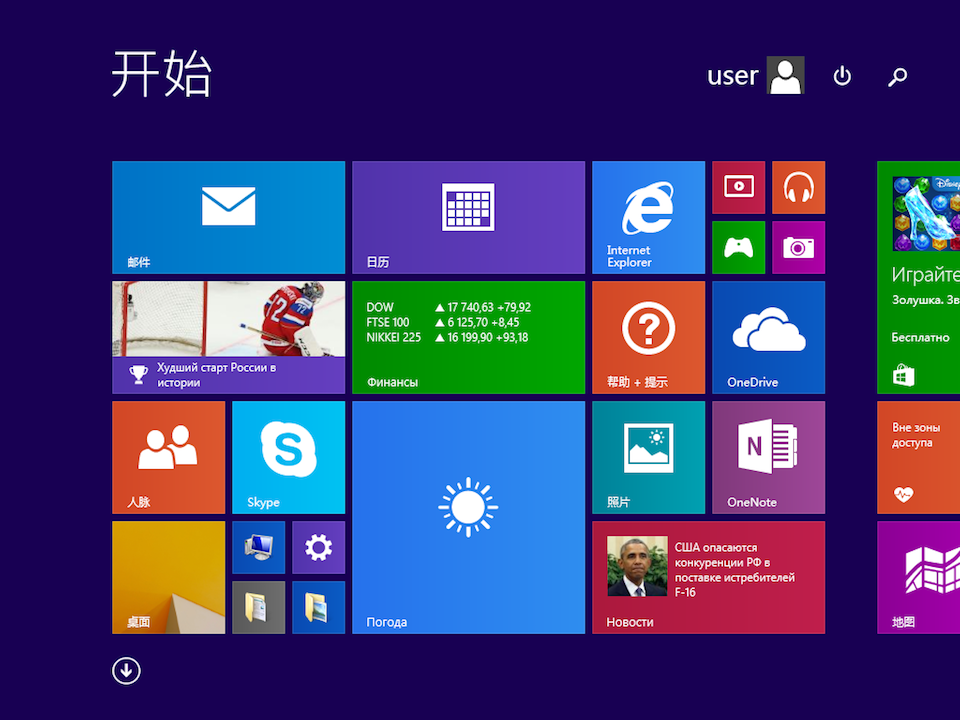
Task: Open the Xbox Games tile
Action: pos(738,247)
